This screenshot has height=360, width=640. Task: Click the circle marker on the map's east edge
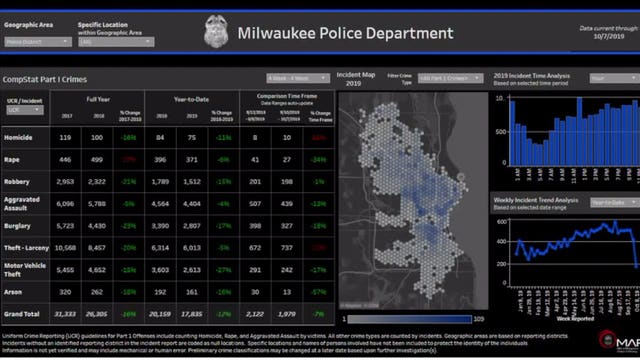click(x=461, y=177)
